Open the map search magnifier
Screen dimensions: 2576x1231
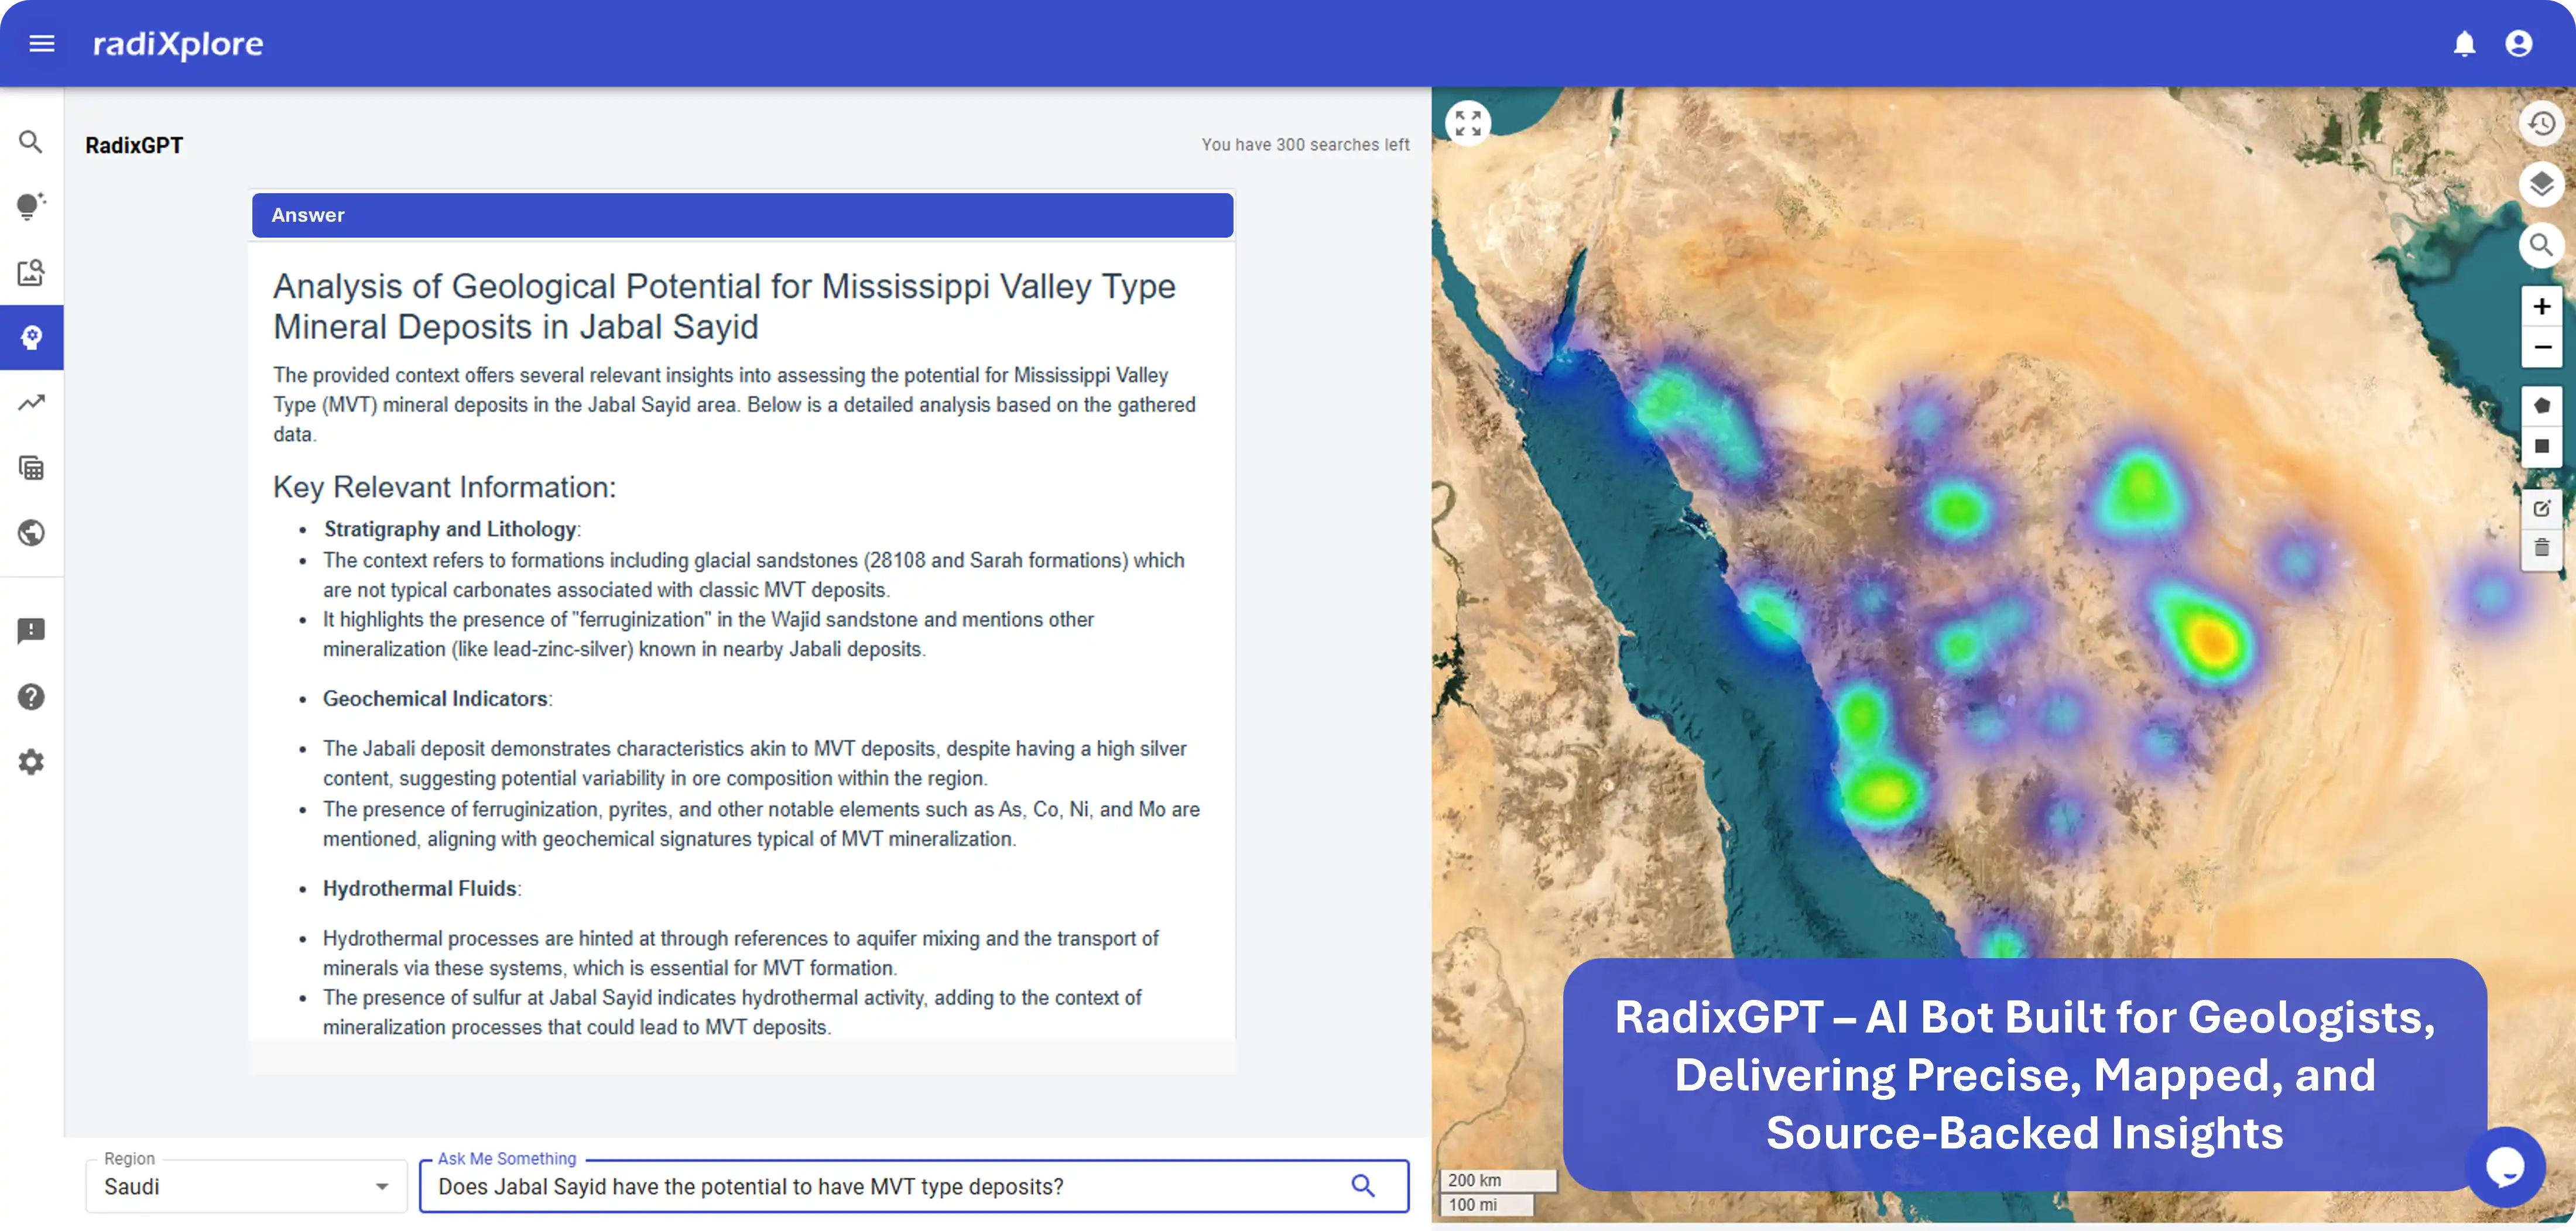point(2541,246)
